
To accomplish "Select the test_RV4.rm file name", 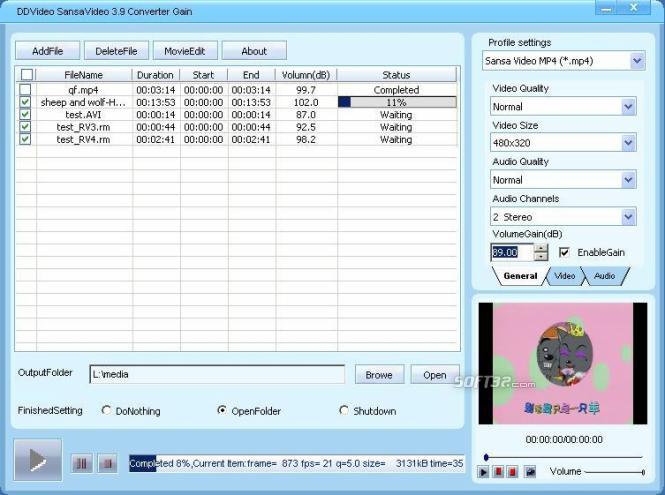I will tap(84, 139).
